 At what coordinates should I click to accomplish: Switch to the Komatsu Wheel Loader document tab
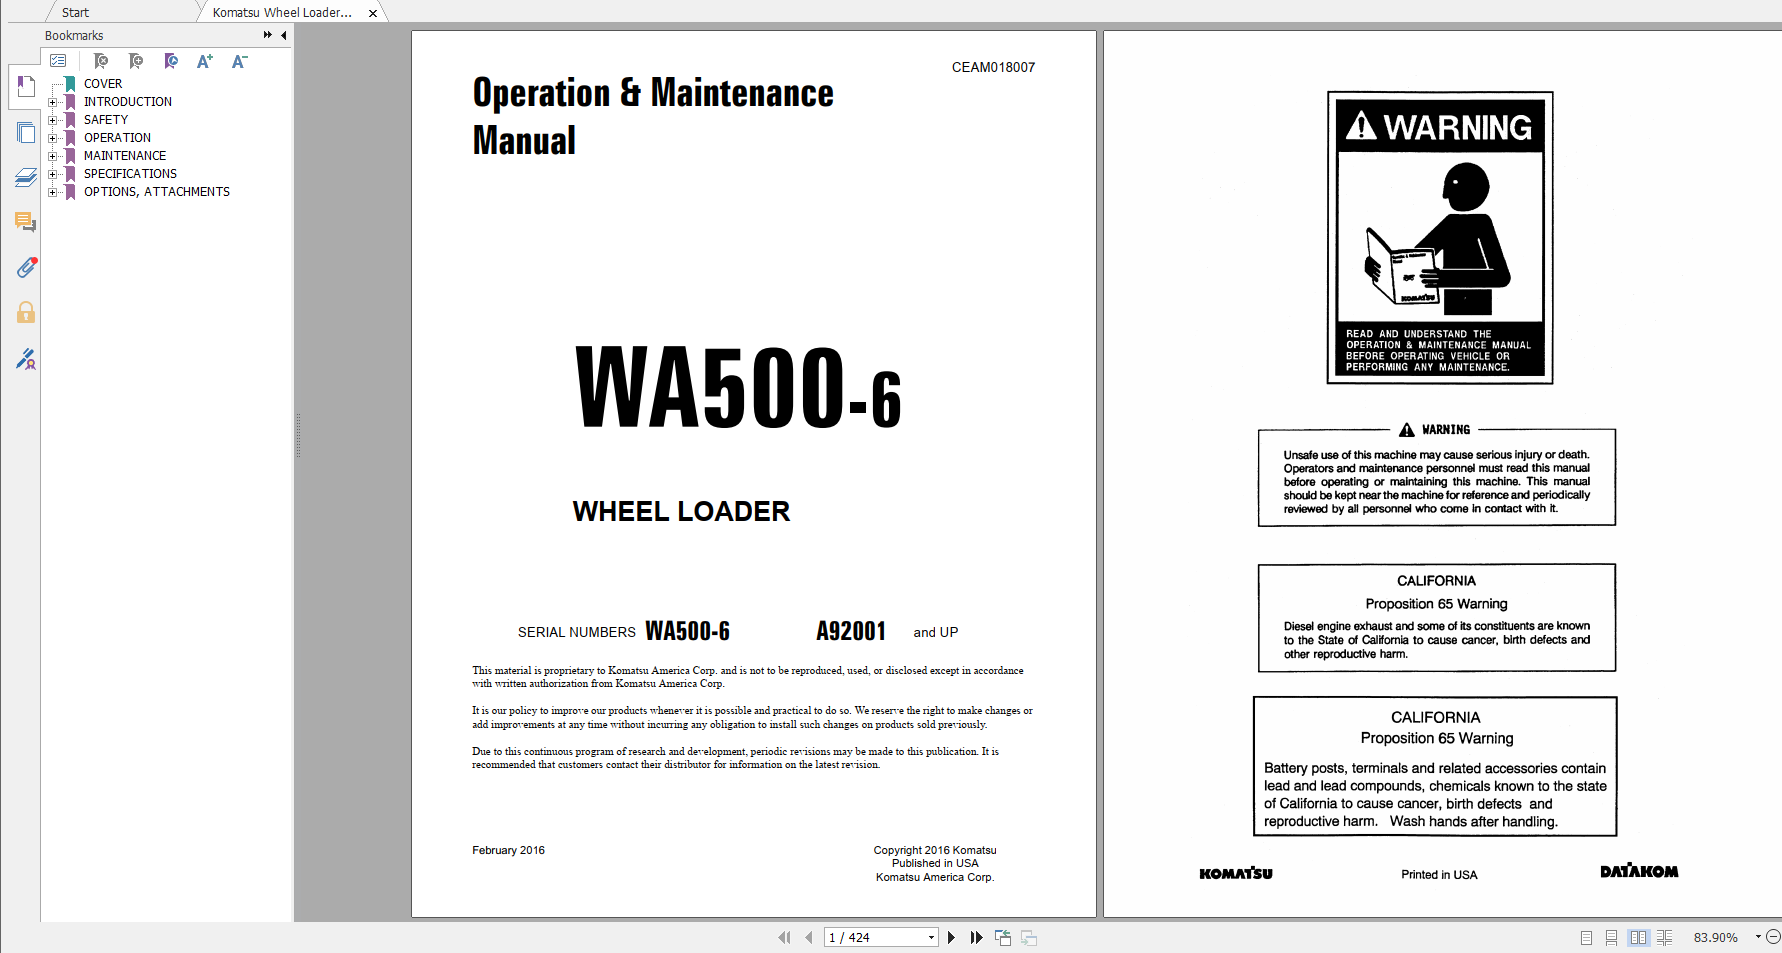(x=282, y=13)
